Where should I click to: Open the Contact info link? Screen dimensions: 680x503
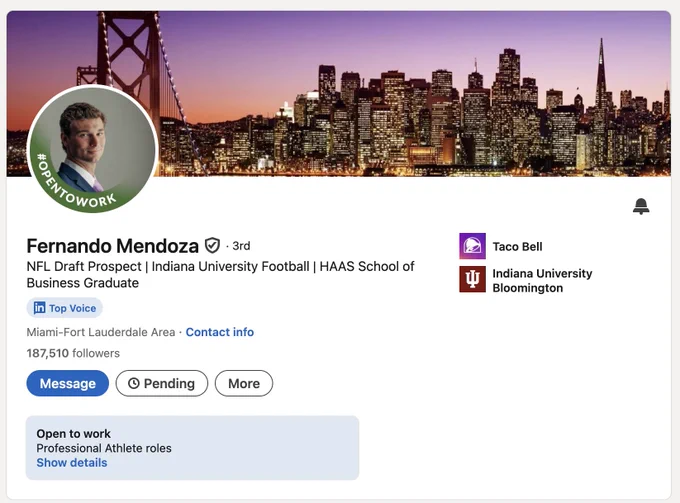pos(220,332)
